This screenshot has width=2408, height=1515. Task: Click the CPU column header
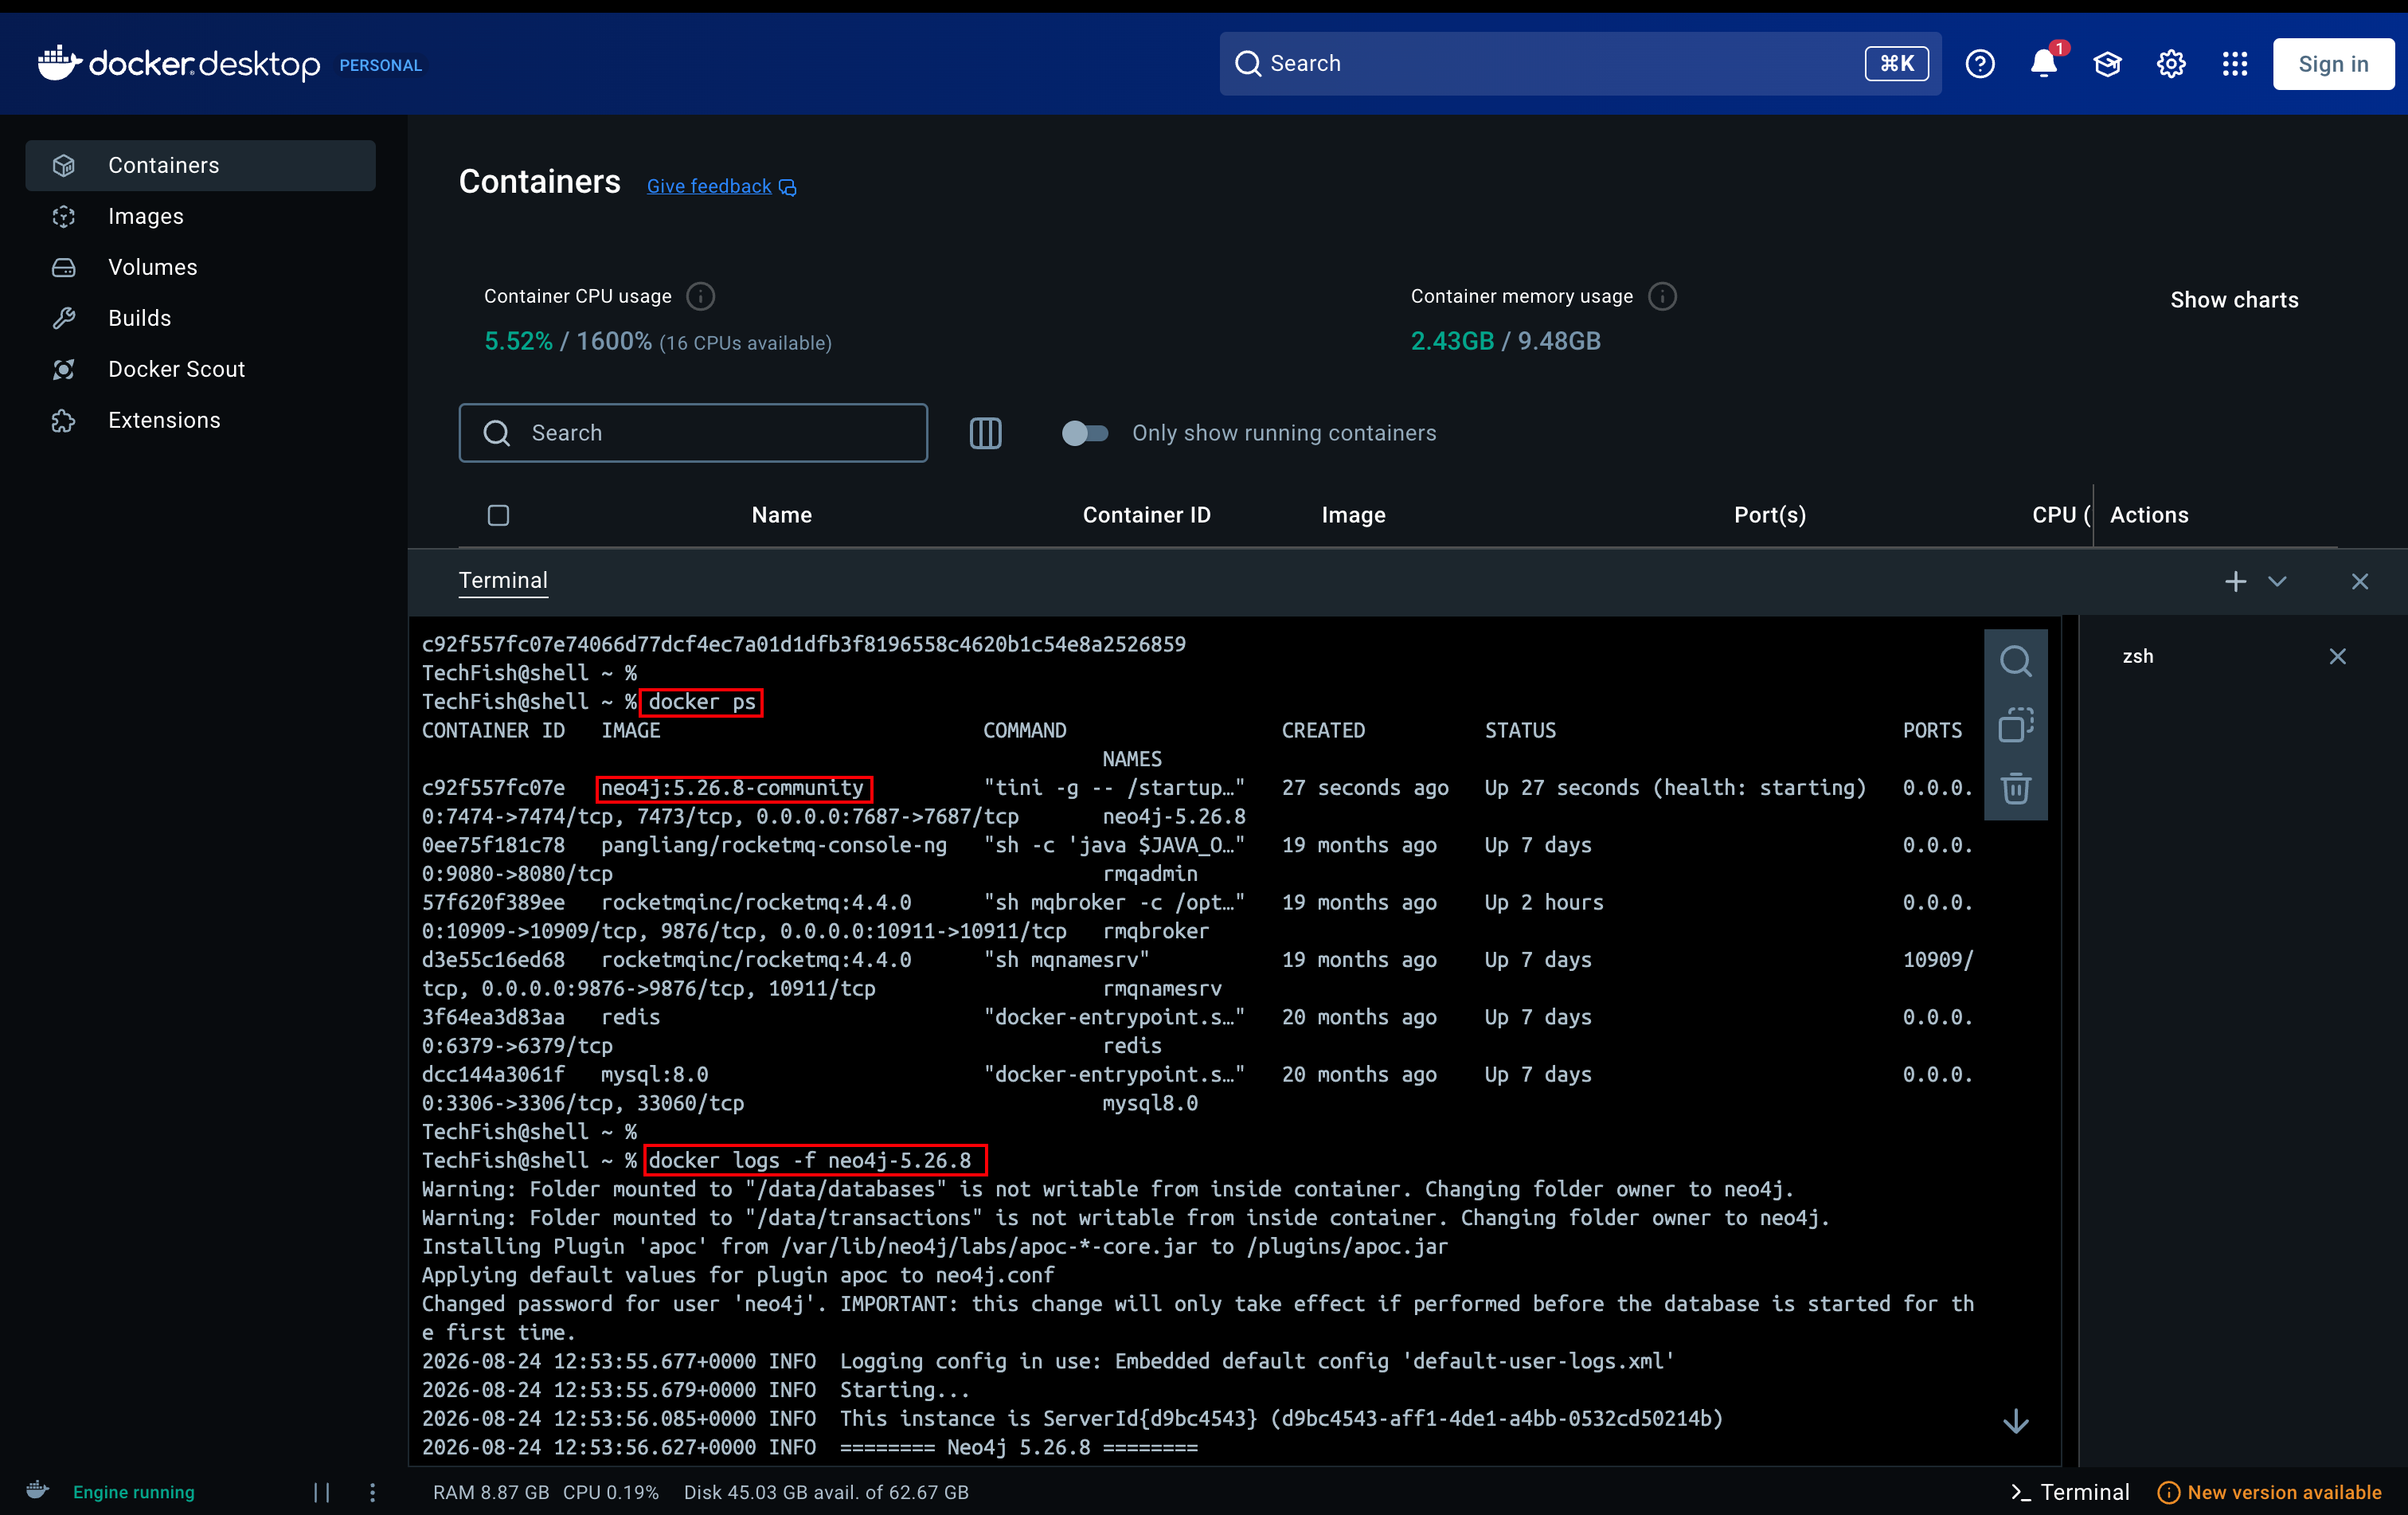pos(2060,515)
